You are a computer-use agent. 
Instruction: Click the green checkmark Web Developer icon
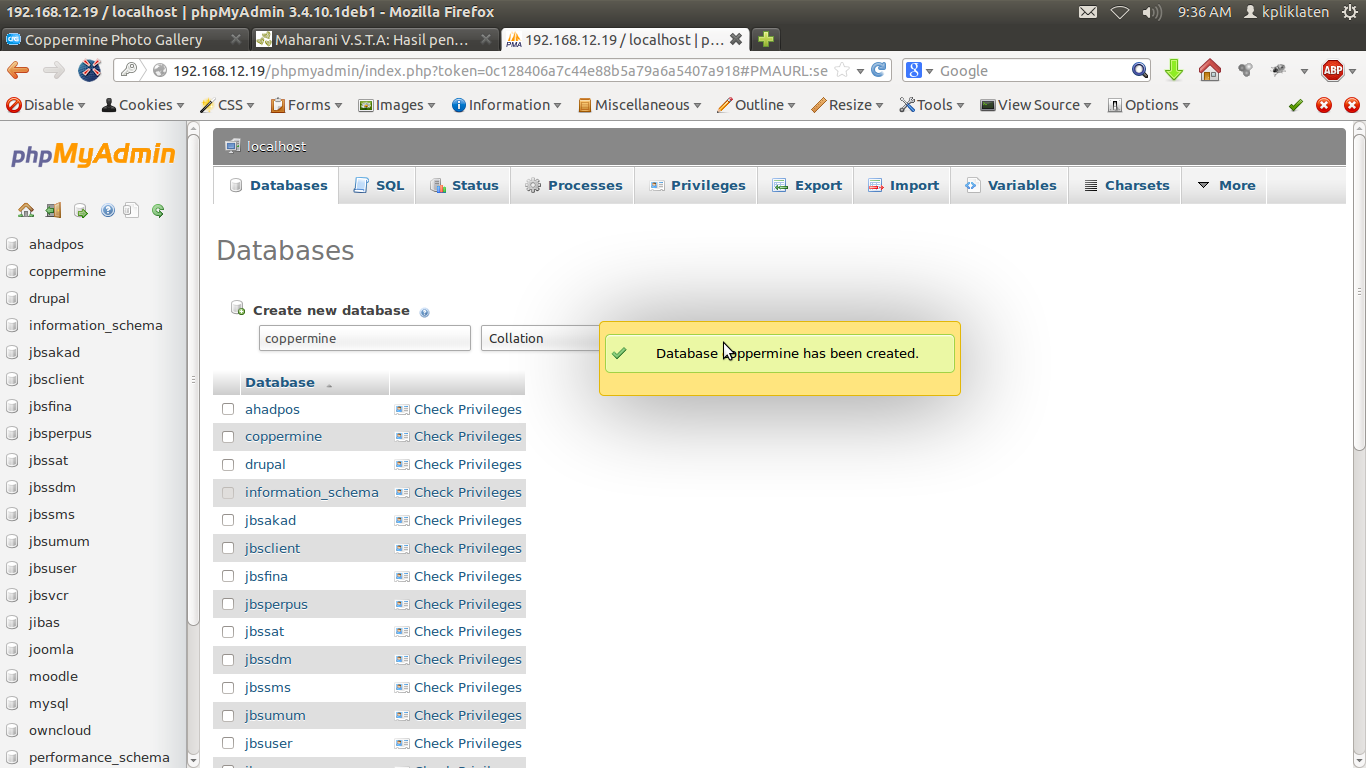click(x=1296, y=105)
